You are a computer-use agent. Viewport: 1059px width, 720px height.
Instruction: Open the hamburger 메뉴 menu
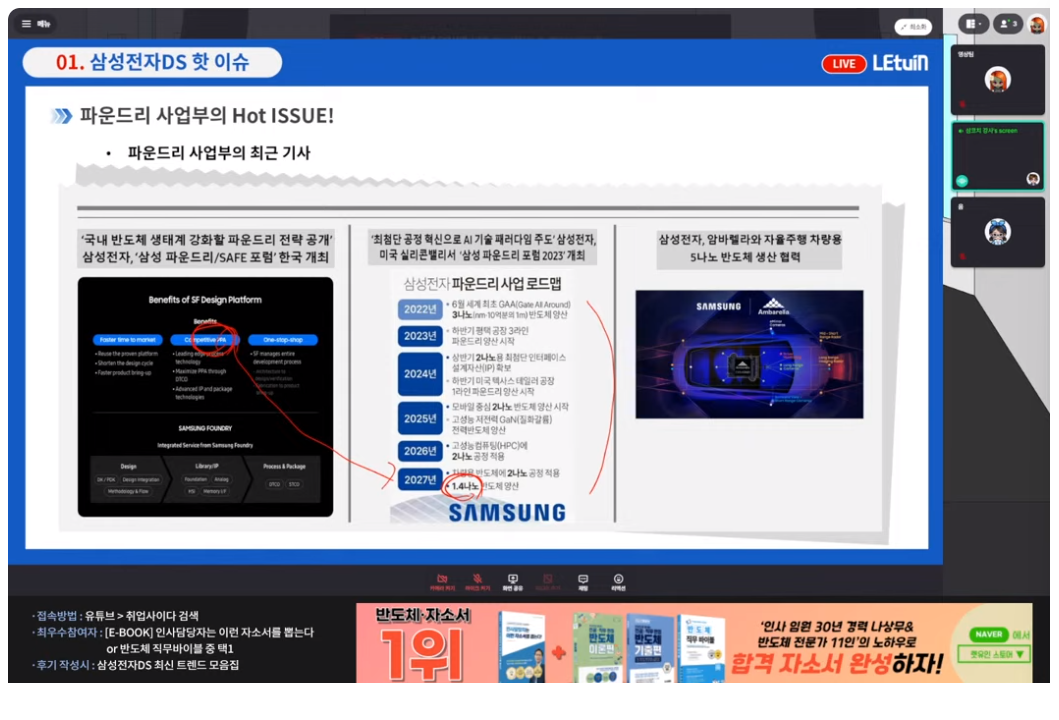(x=36, y=24)
